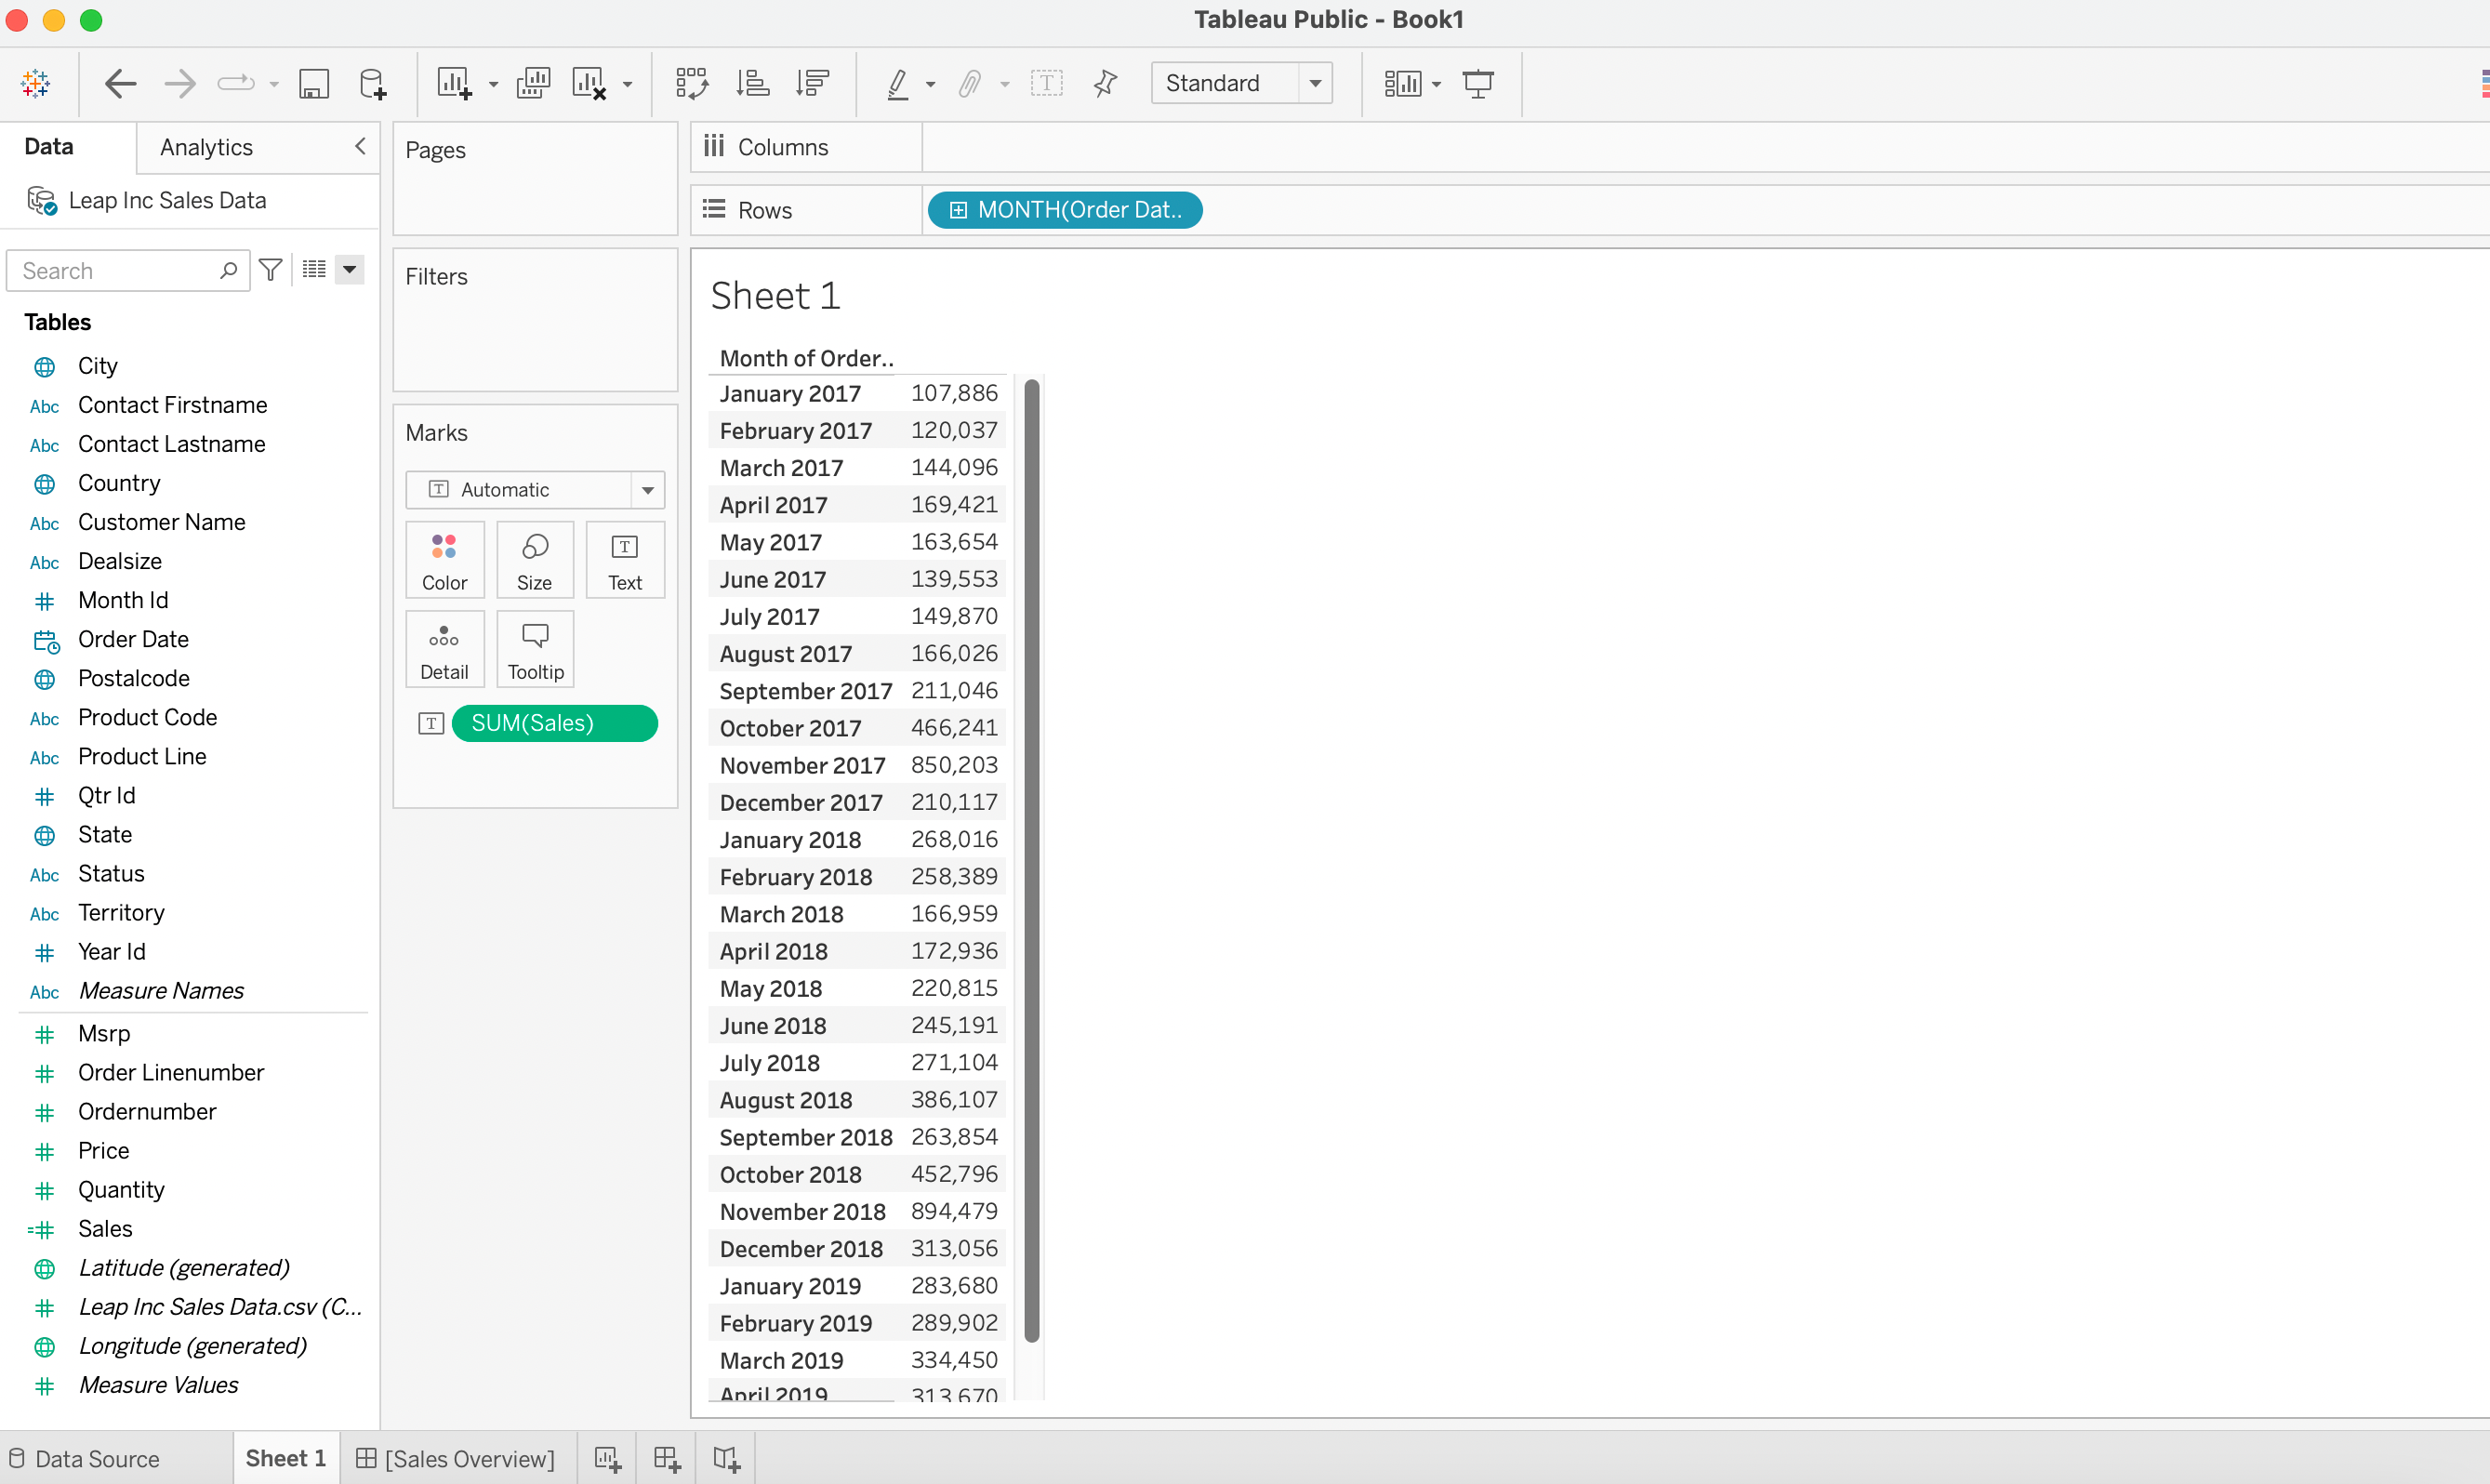Open the Presentation Mode icon
Screen dimensions: 2490x1484
1477,83
